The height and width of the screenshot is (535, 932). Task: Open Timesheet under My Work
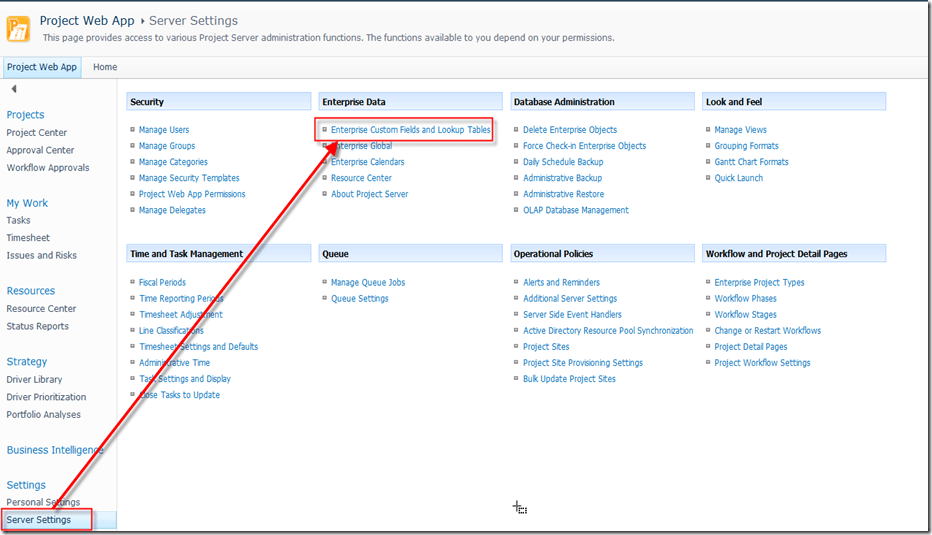(x=28, y=238)
